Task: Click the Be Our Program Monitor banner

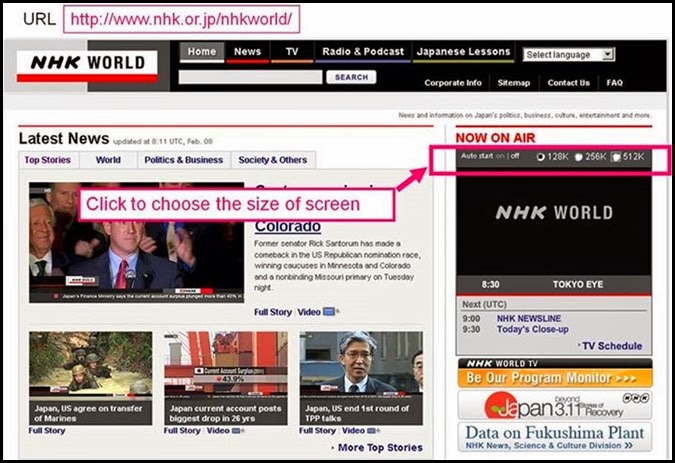Action: coord(555,373)
